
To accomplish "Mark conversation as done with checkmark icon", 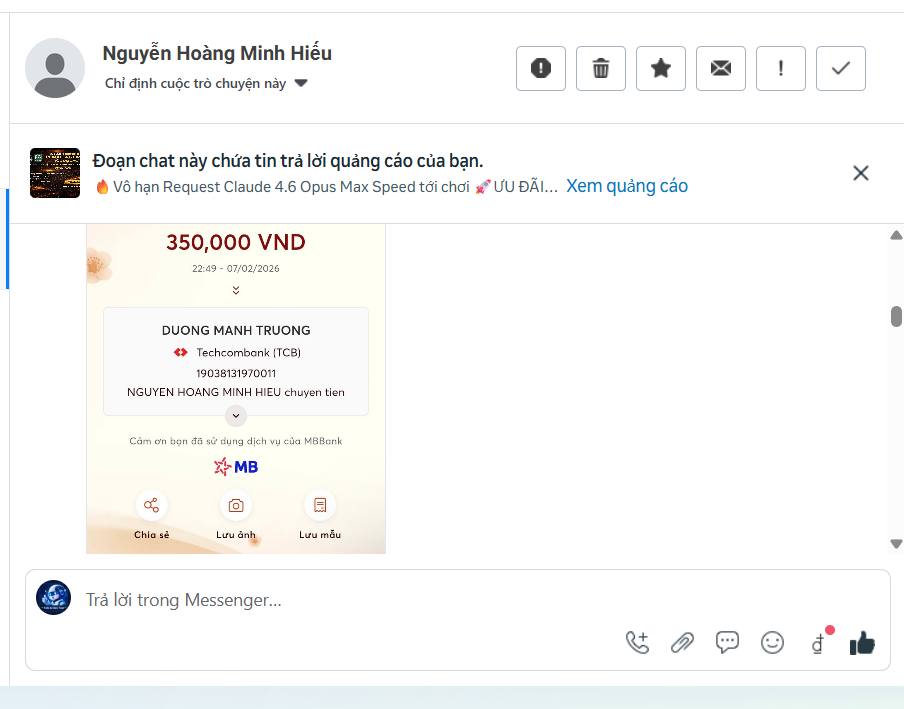I will click(840, 68).
